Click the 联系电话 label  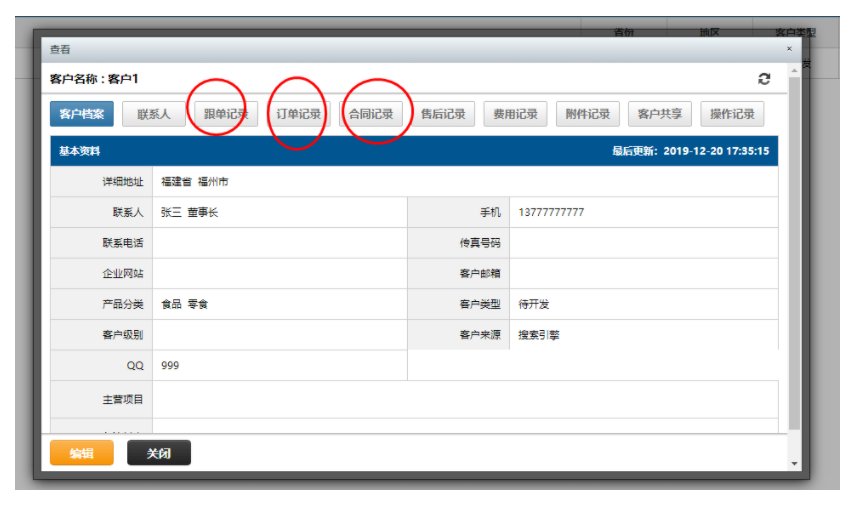[123, 242]
